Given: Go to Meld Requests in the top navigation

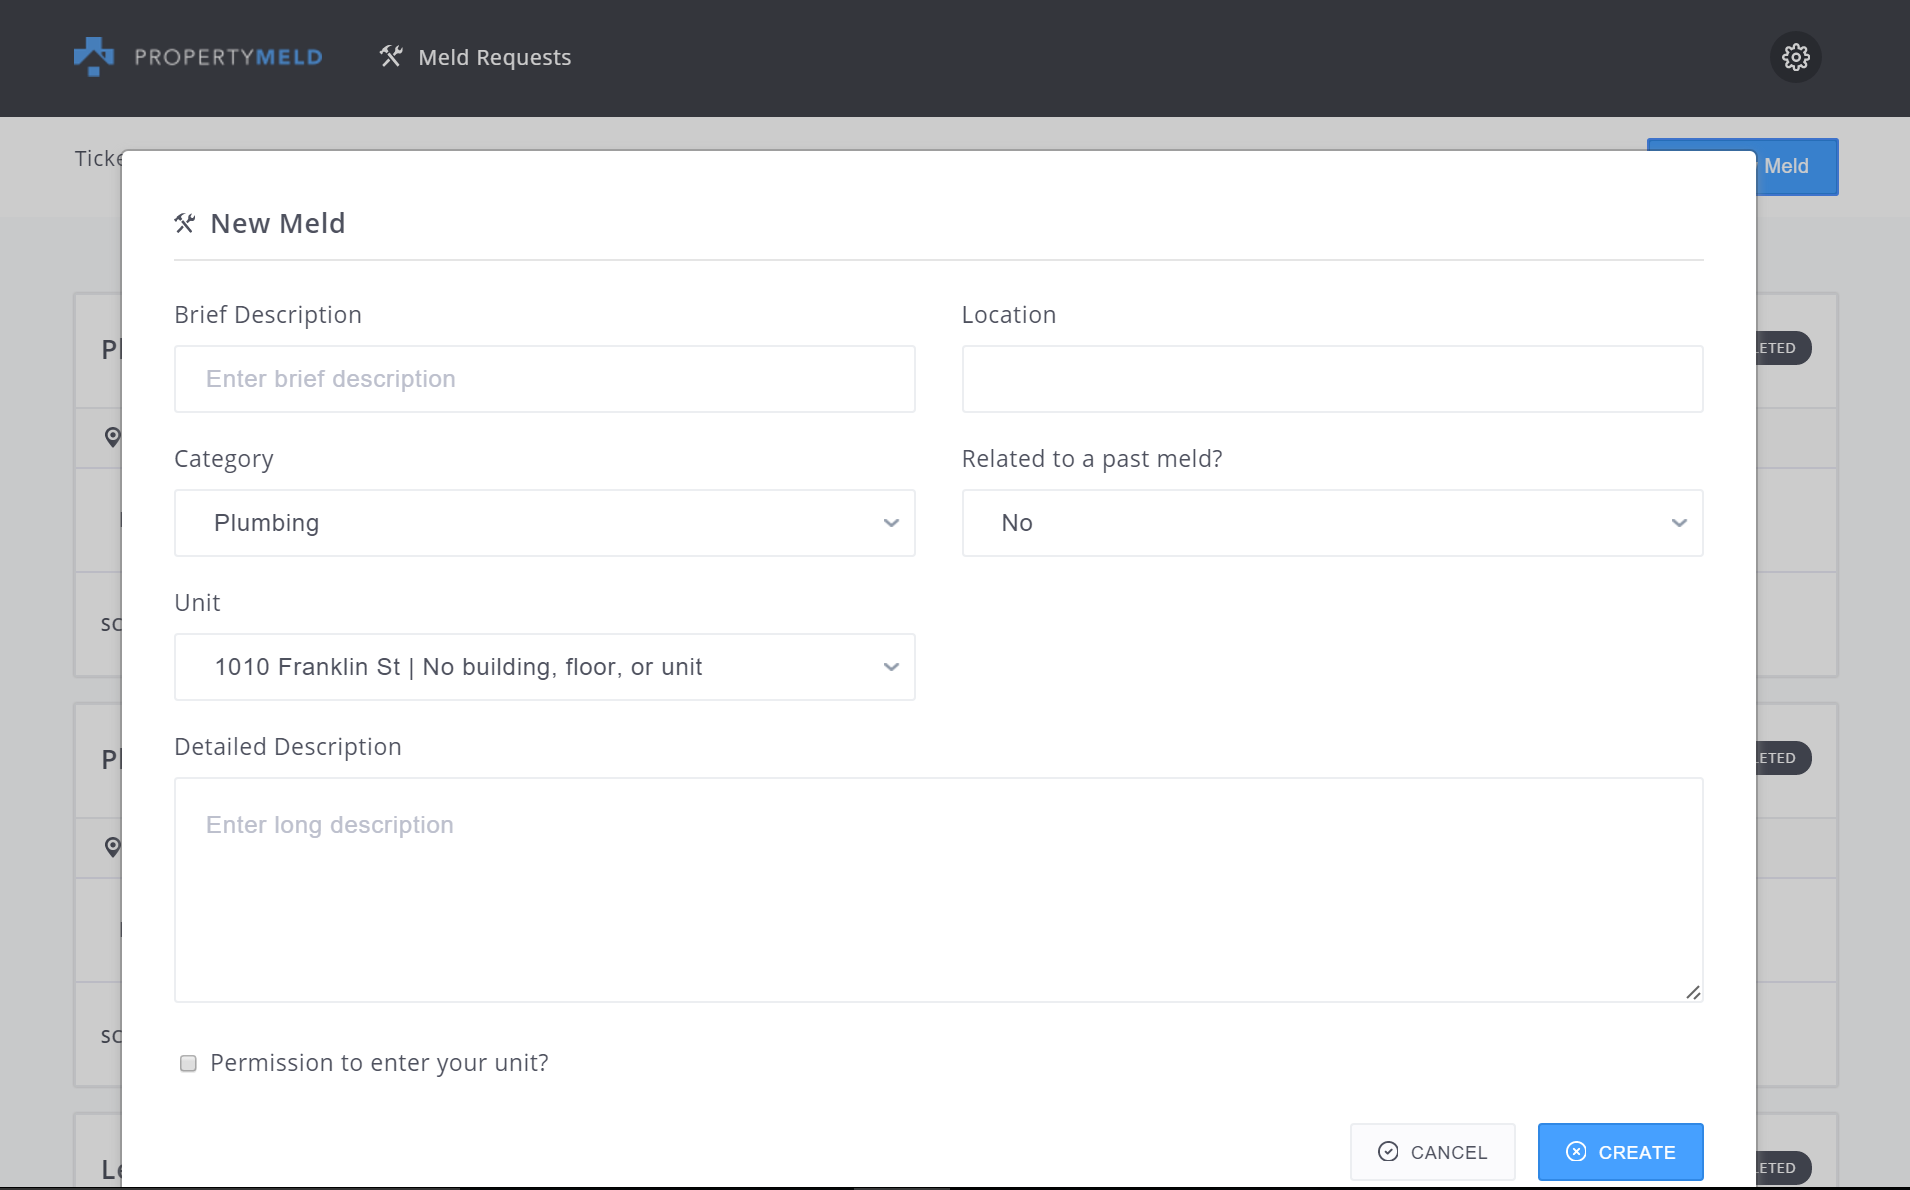Looking at the screenshot, I should (494, 58).
